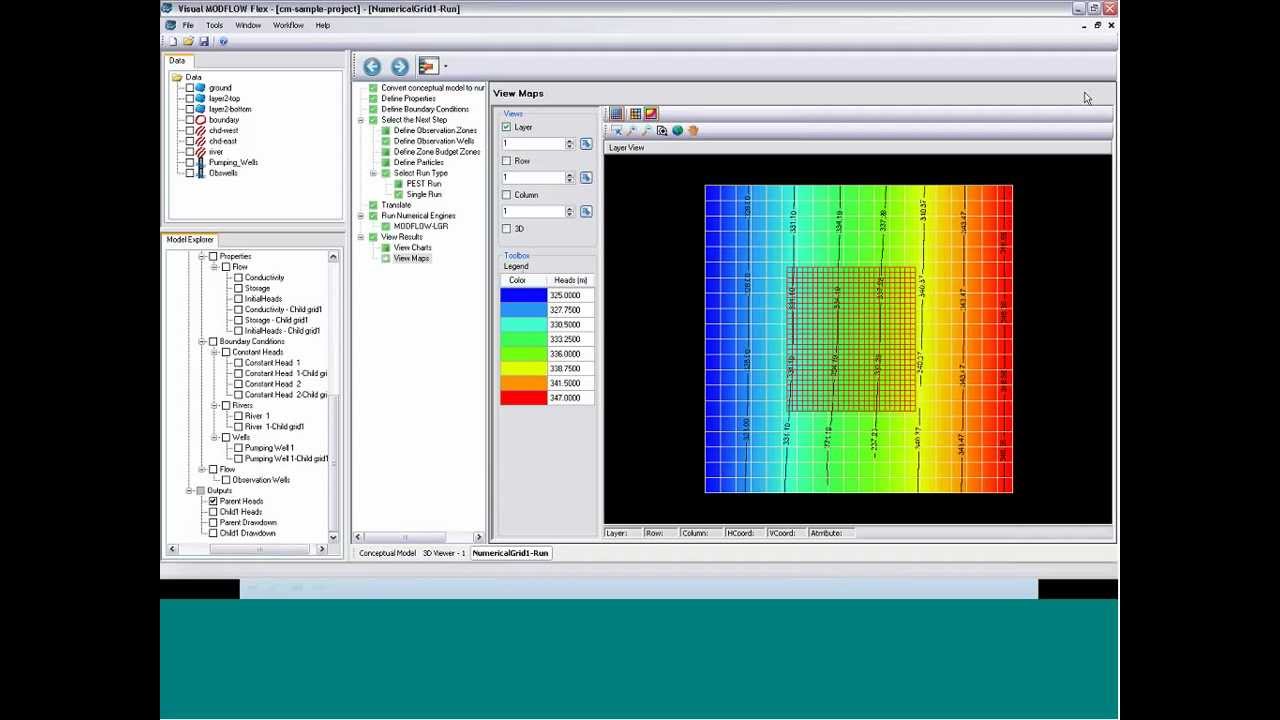Go to next workflow step arrow
The height and width of the screenshot is (720, 1280).
(400, 66)
